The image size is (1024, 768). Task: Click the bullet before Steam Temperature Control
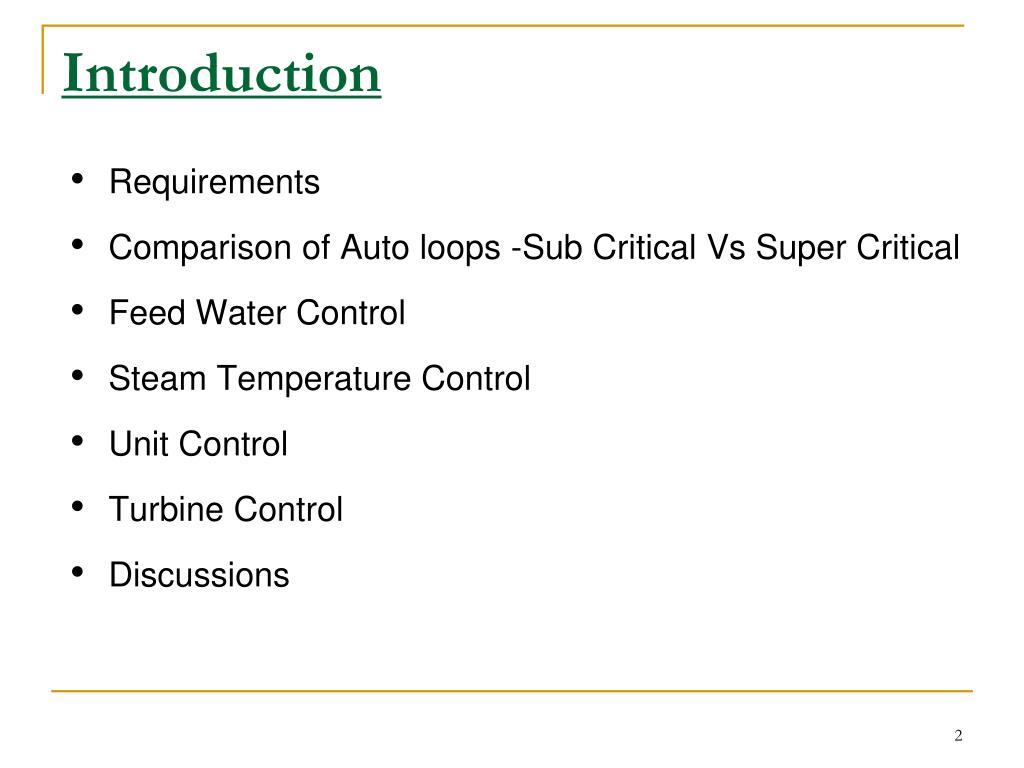(78, 376)
